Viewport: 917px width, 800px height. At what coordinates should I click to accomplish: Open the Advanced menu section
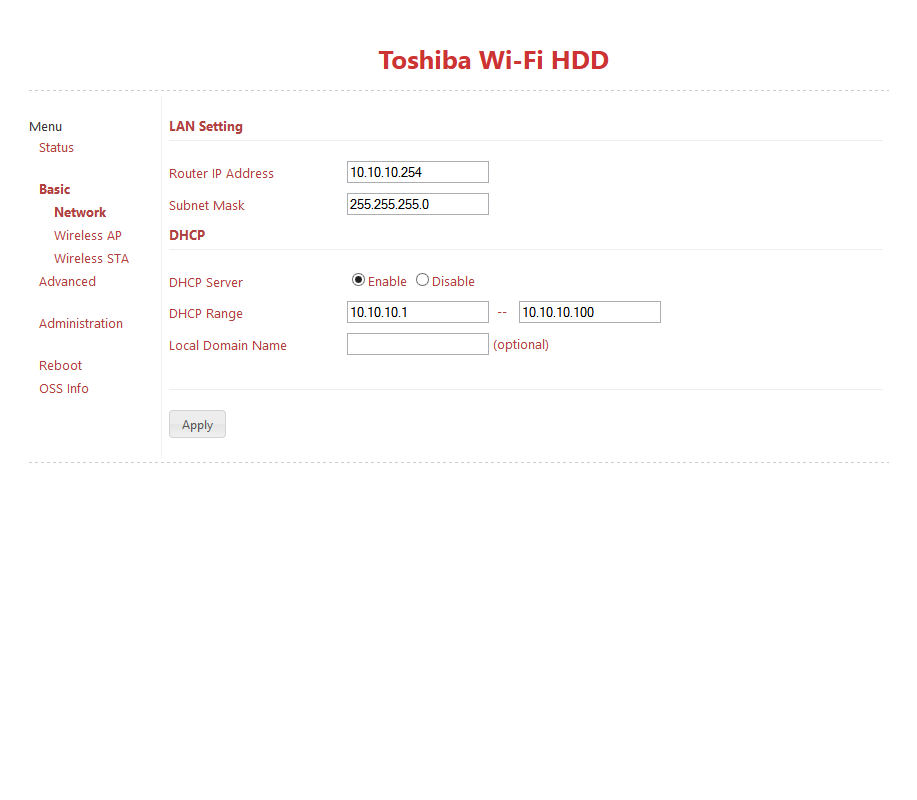[x=67, y=281]
